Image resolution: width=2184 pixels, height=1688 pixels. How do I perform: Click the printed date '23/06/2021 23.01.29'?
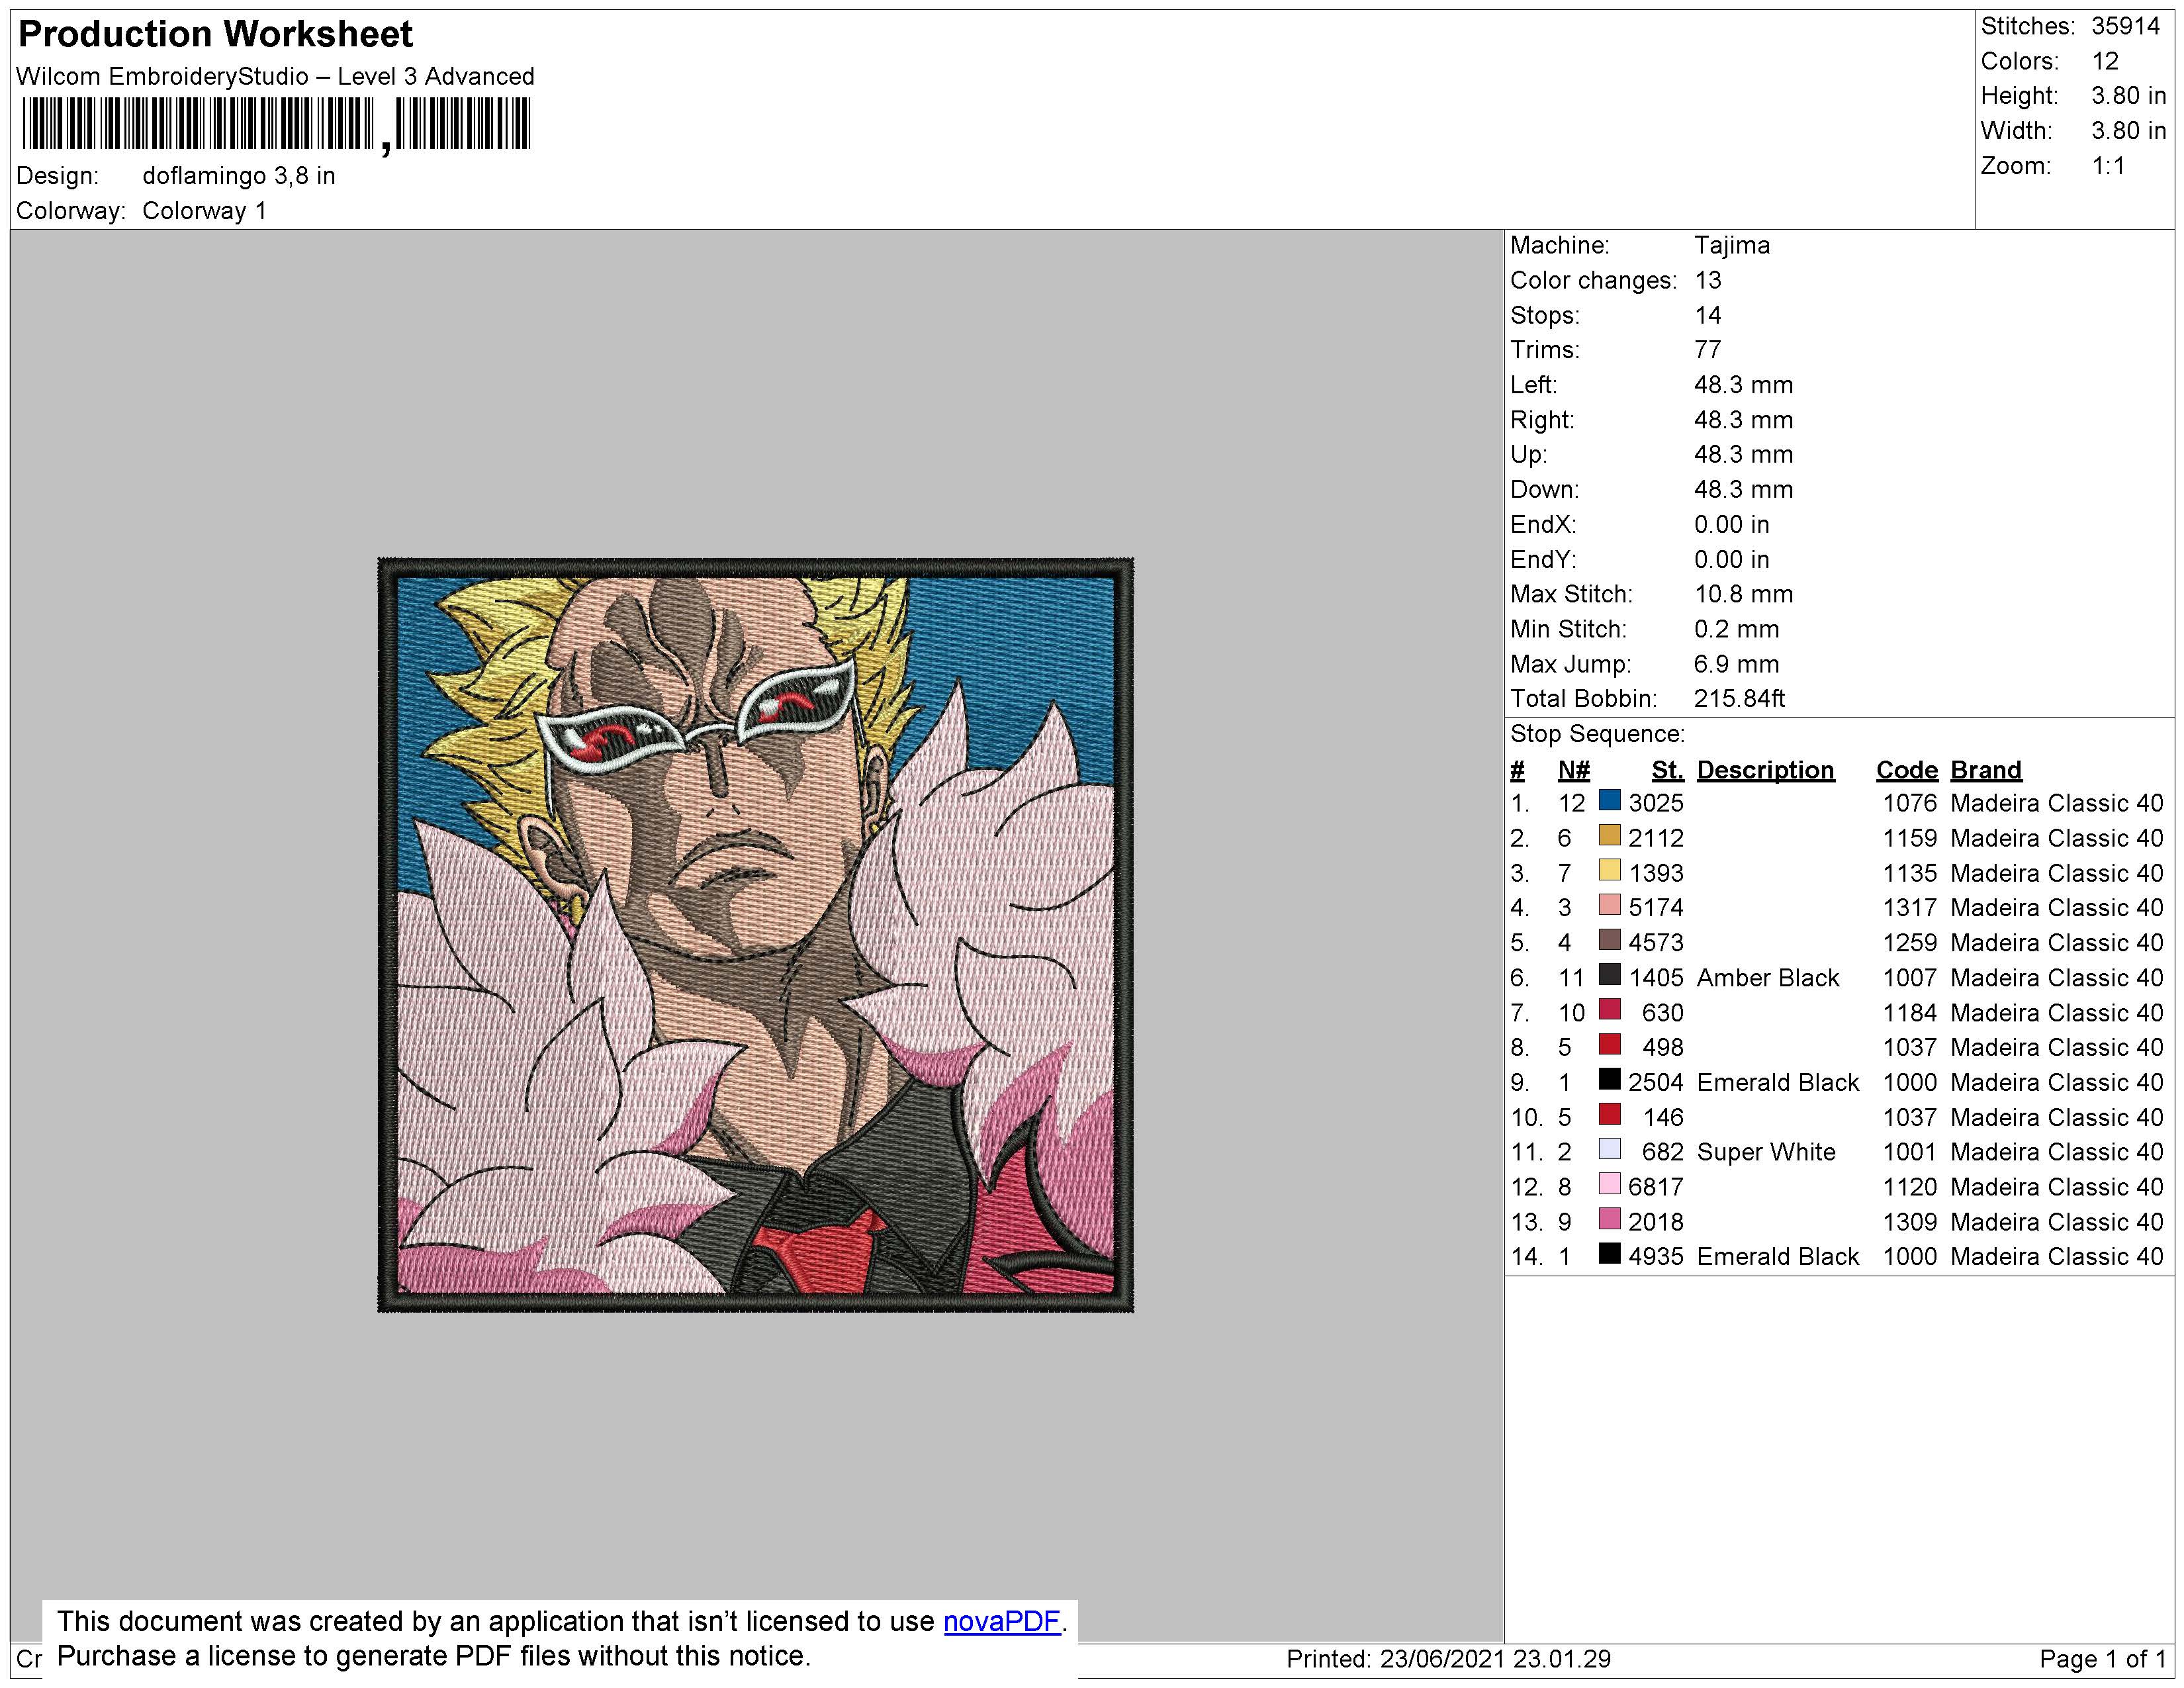point(1495,1659)
